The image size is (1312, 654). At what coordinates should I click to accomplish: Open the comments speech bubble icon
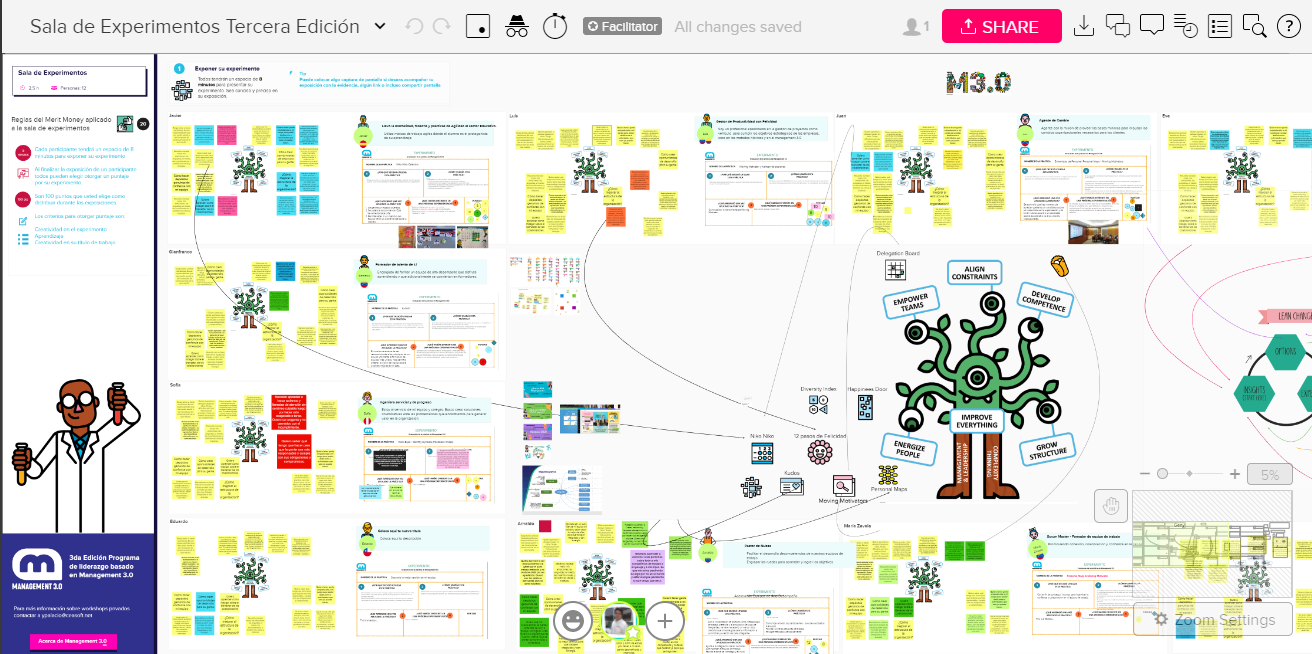[1152, 27]
